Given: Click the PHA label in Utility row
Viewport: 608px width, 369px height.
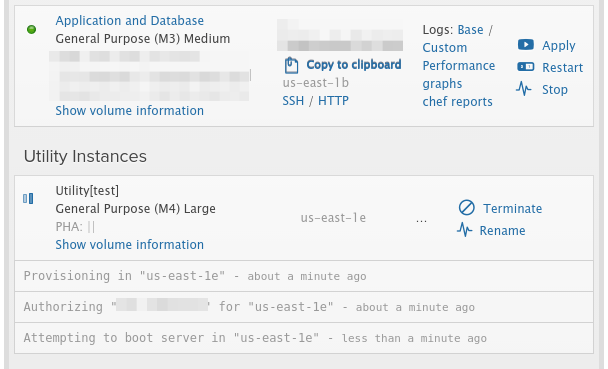Looking at the screenshot, I should (69, 226).
